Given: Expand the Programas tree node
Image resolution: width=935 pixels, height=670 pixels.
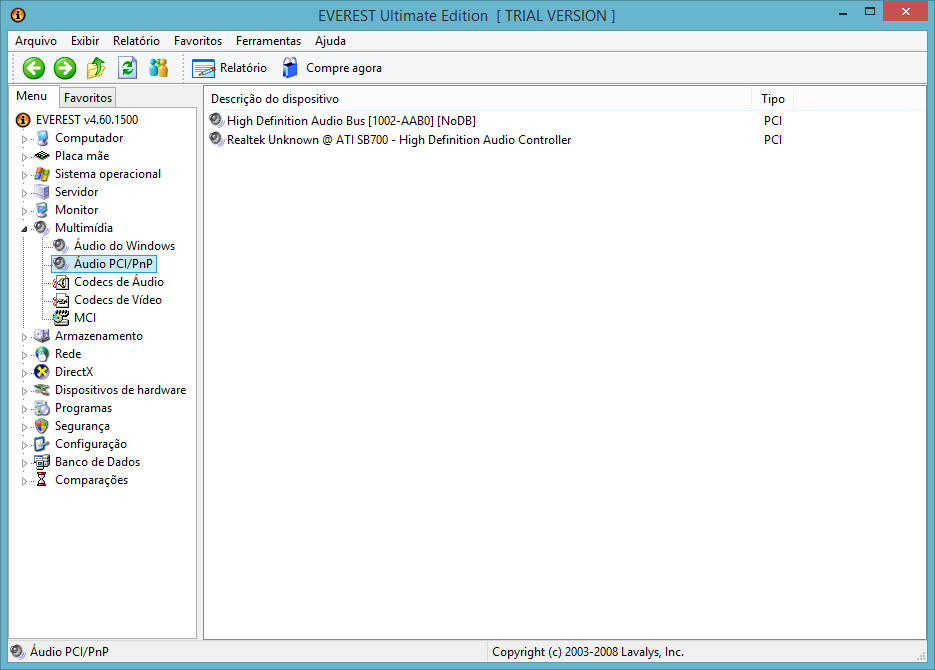Looking at the screenshot, I should point(24,409).
